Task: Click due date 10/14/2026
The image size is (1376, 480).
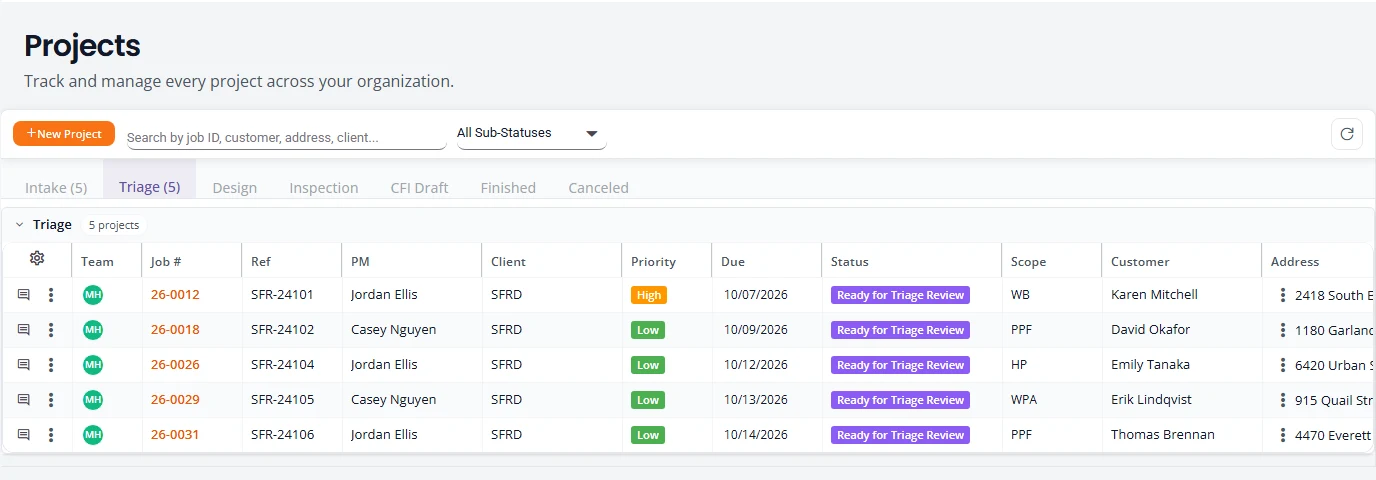Action: click(x=756, y=435)
